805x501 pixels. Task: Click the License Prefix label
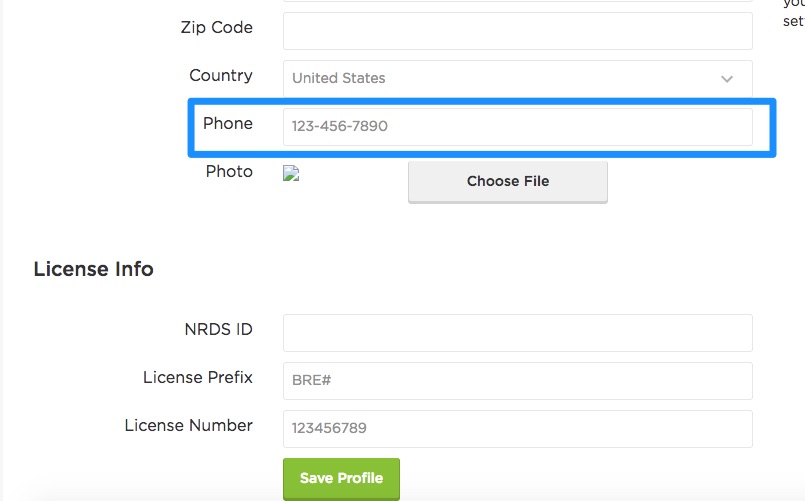198,377
